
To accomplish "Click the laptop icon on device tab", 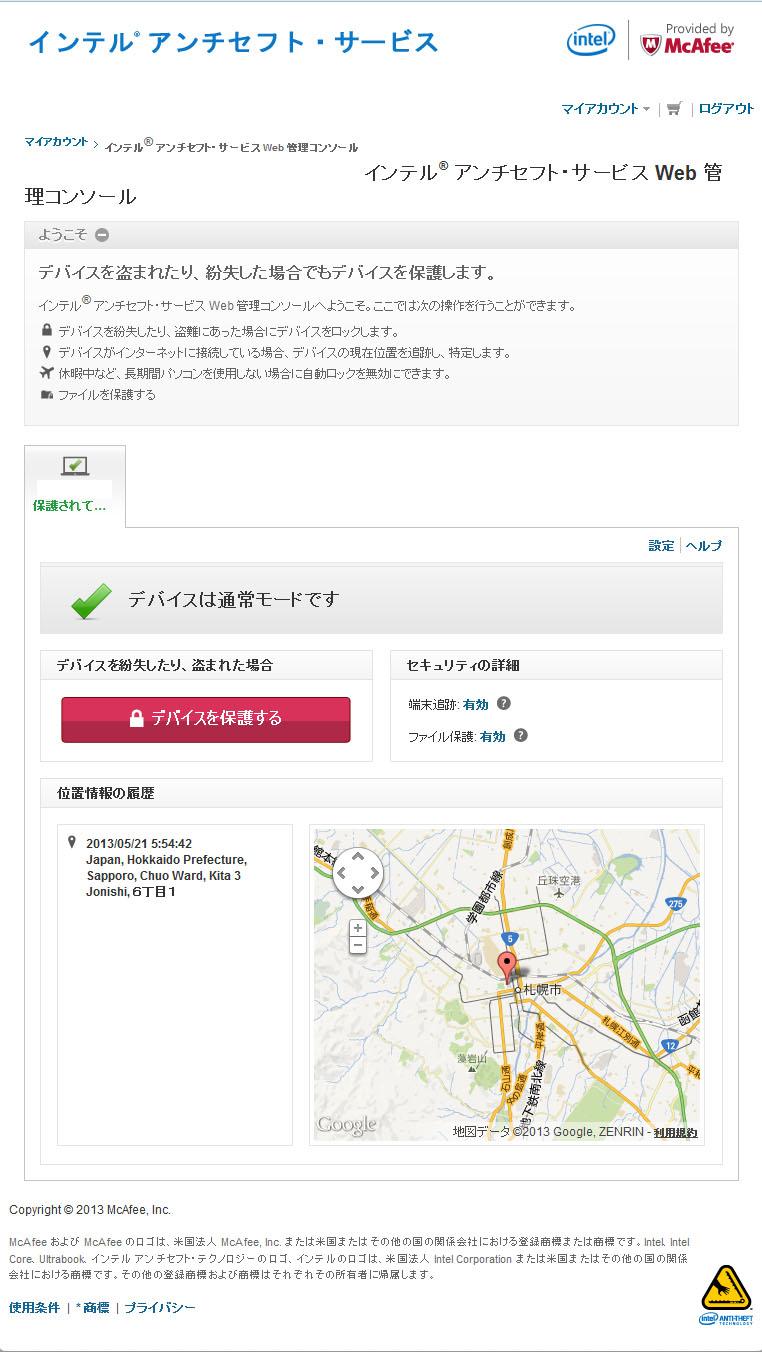I will click(x=75, y=466).
